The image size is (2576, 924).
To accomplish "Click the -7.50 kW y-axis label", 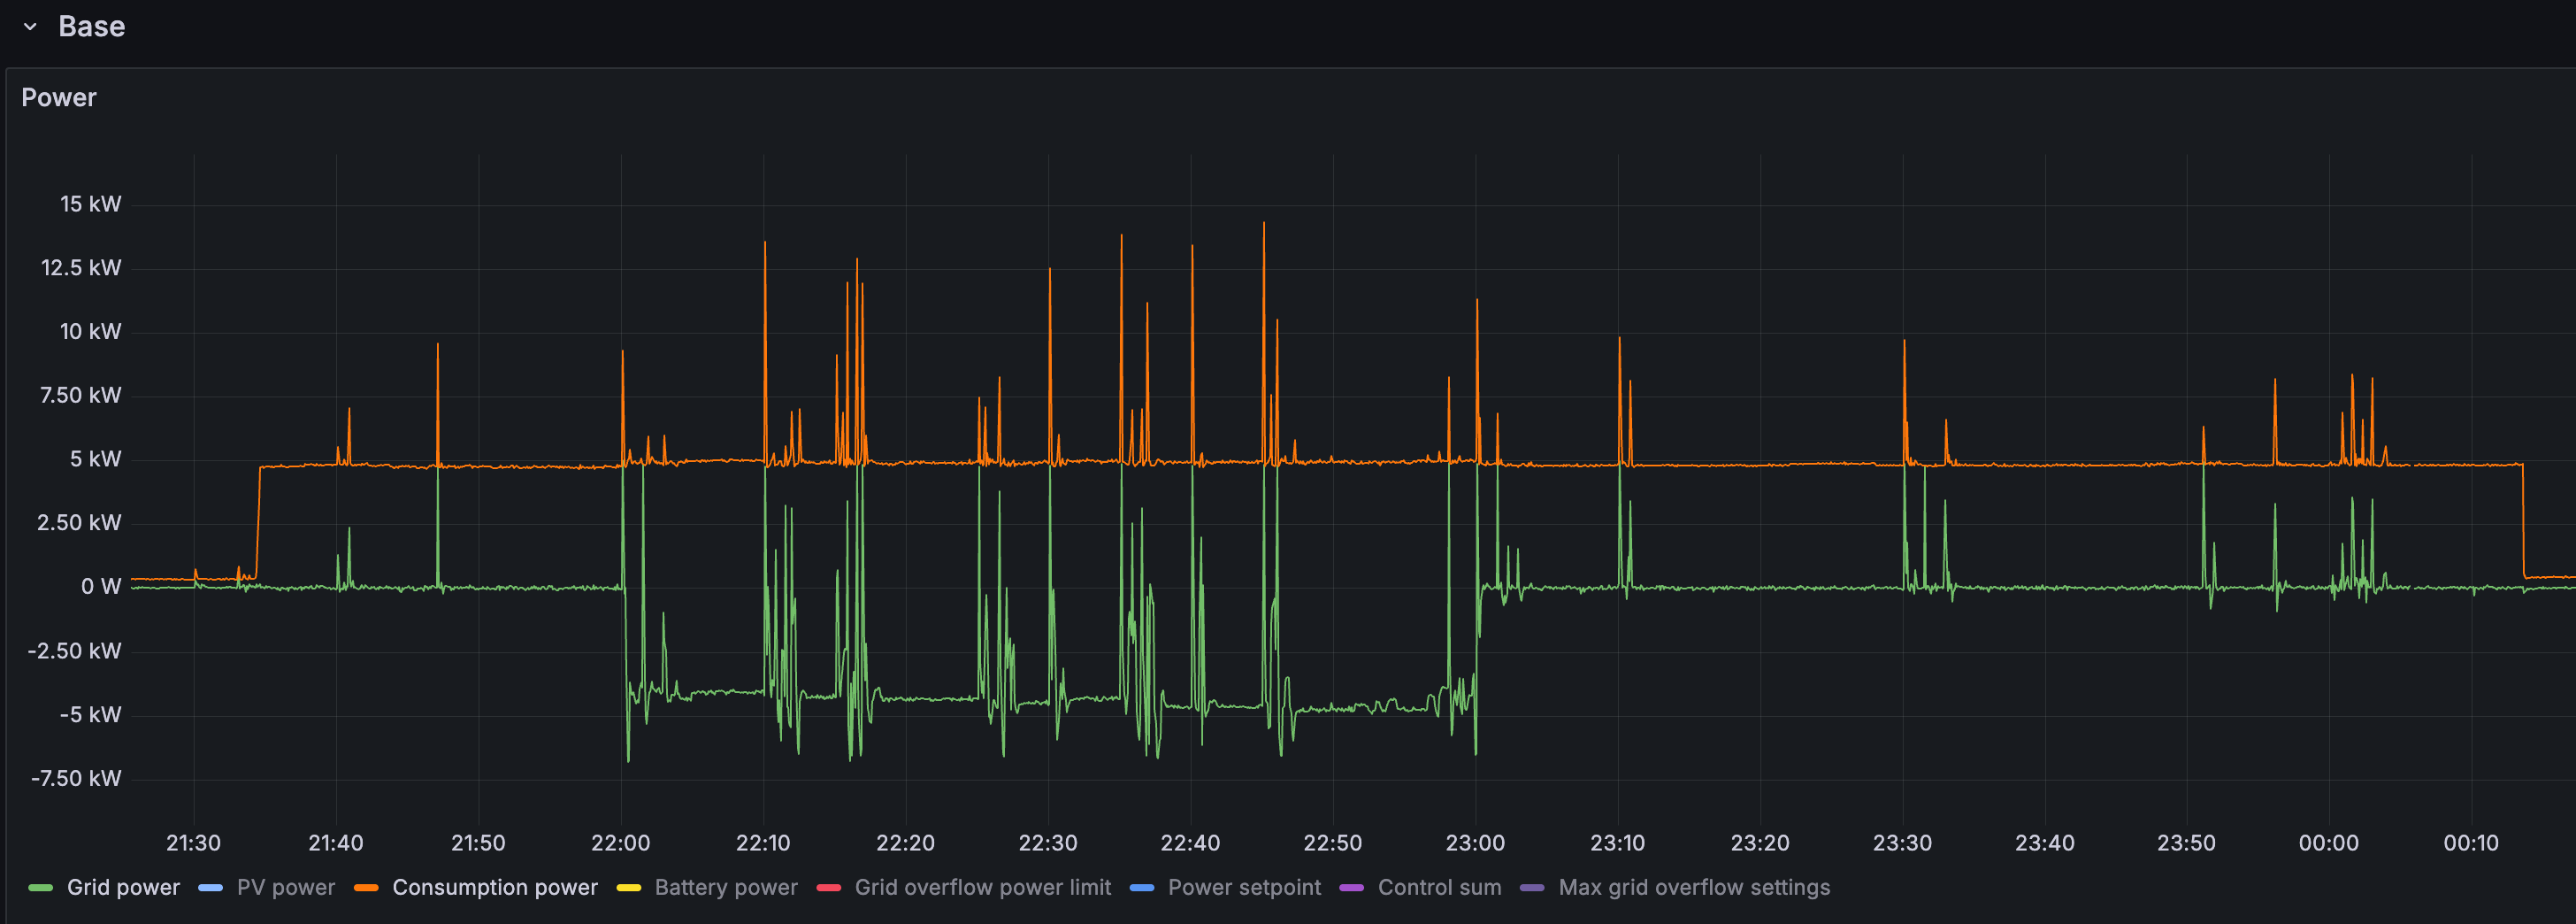I will click(76, 779).
